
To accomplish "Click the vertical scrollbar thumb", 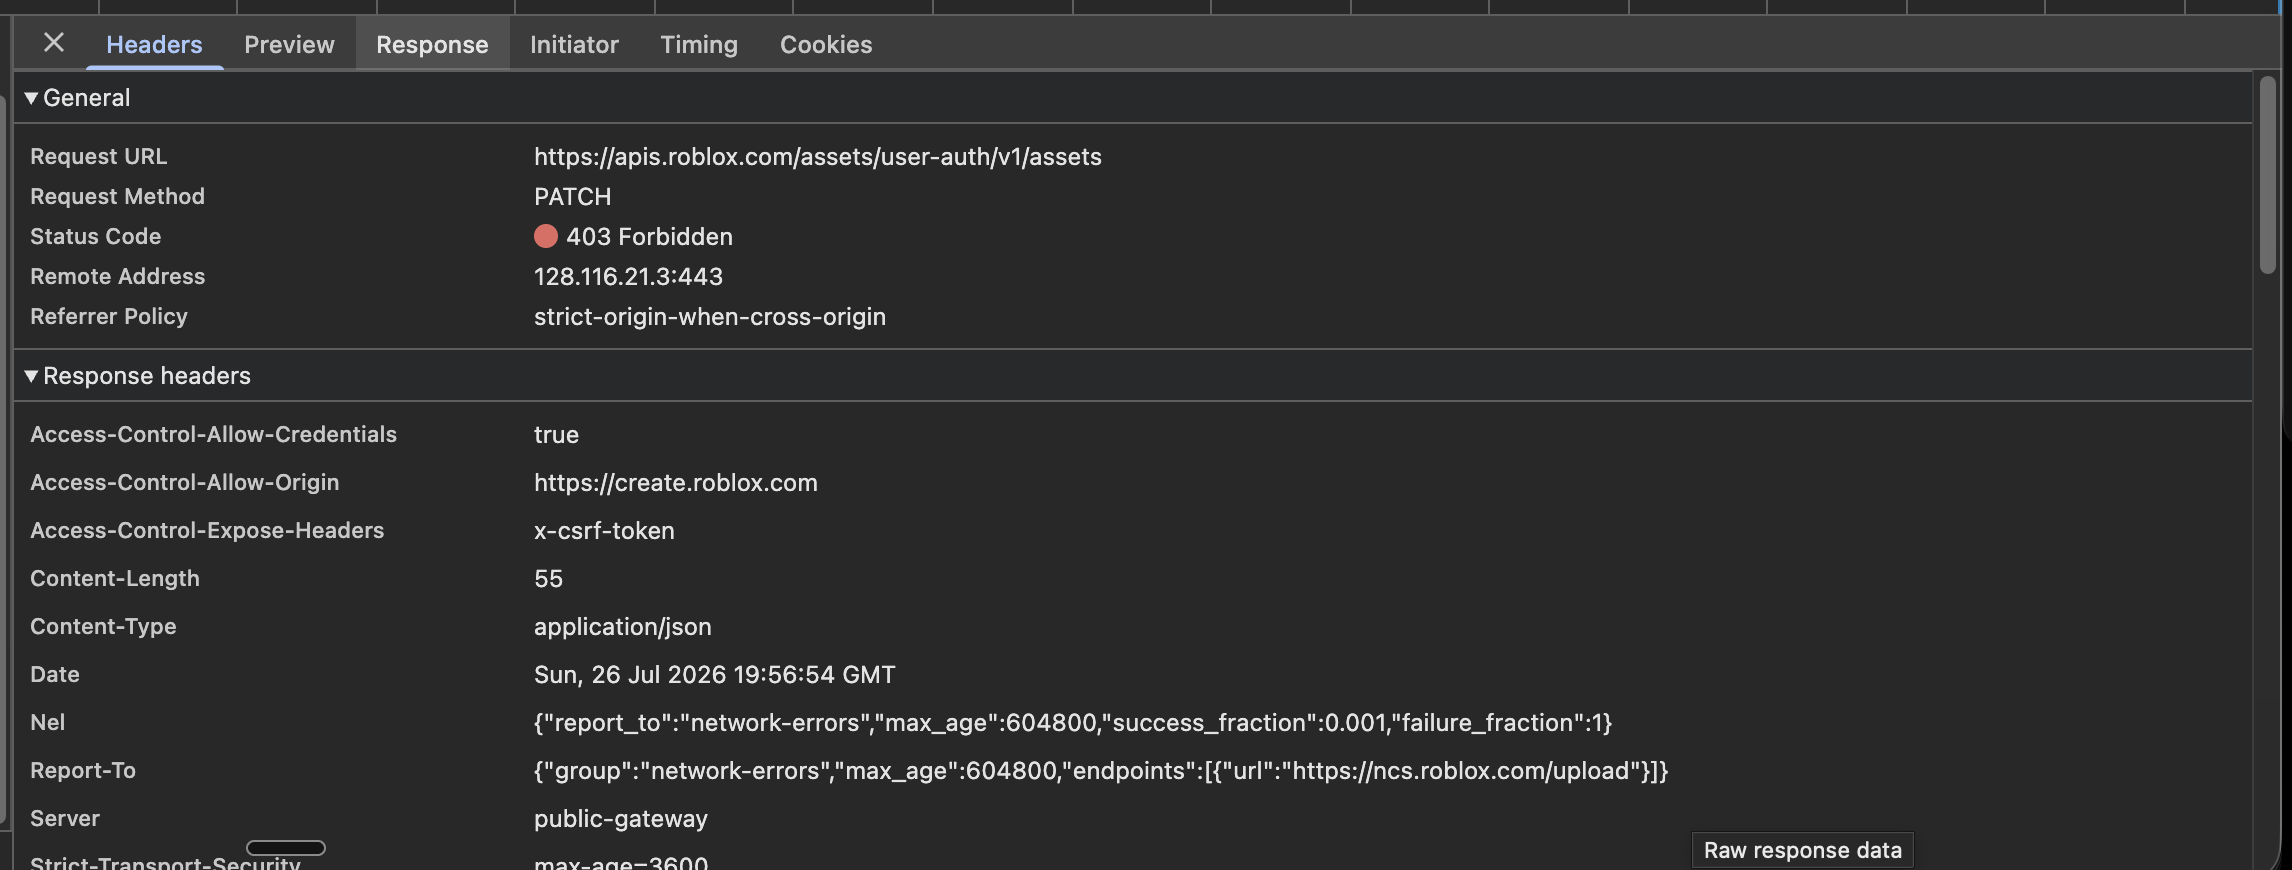I will pos(2267,174).
